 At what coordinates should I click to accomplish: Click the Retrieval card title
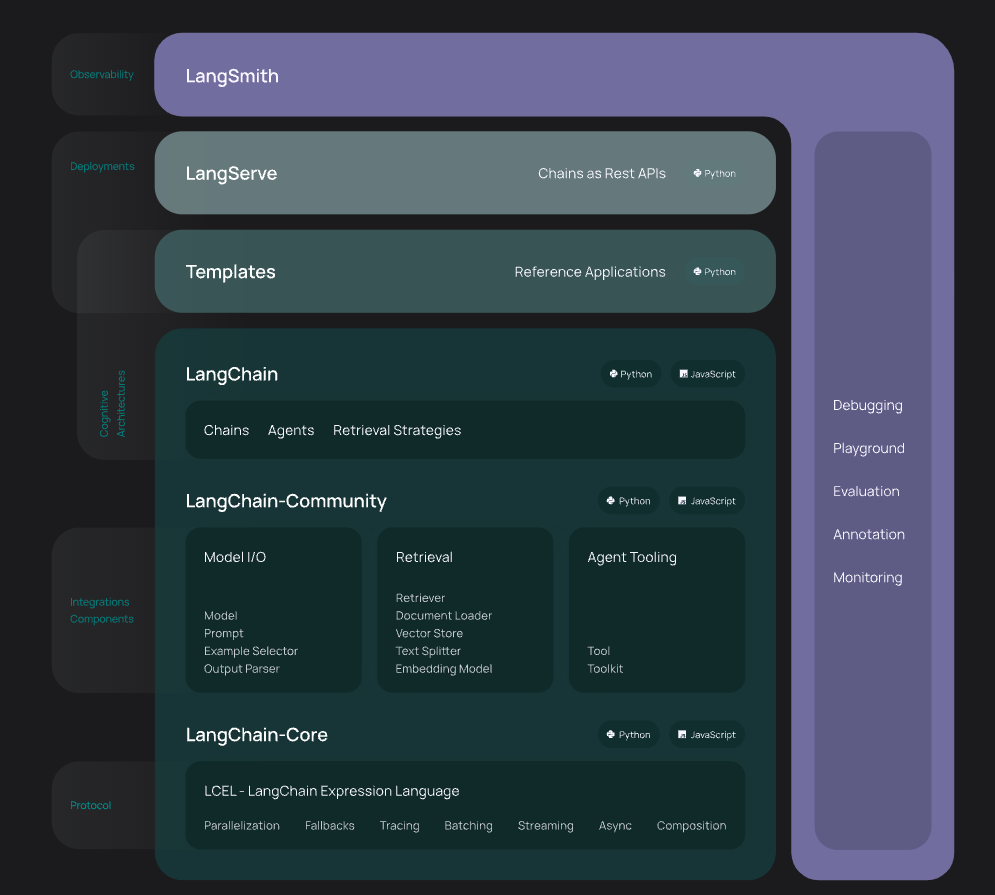(x=424, y=557)
